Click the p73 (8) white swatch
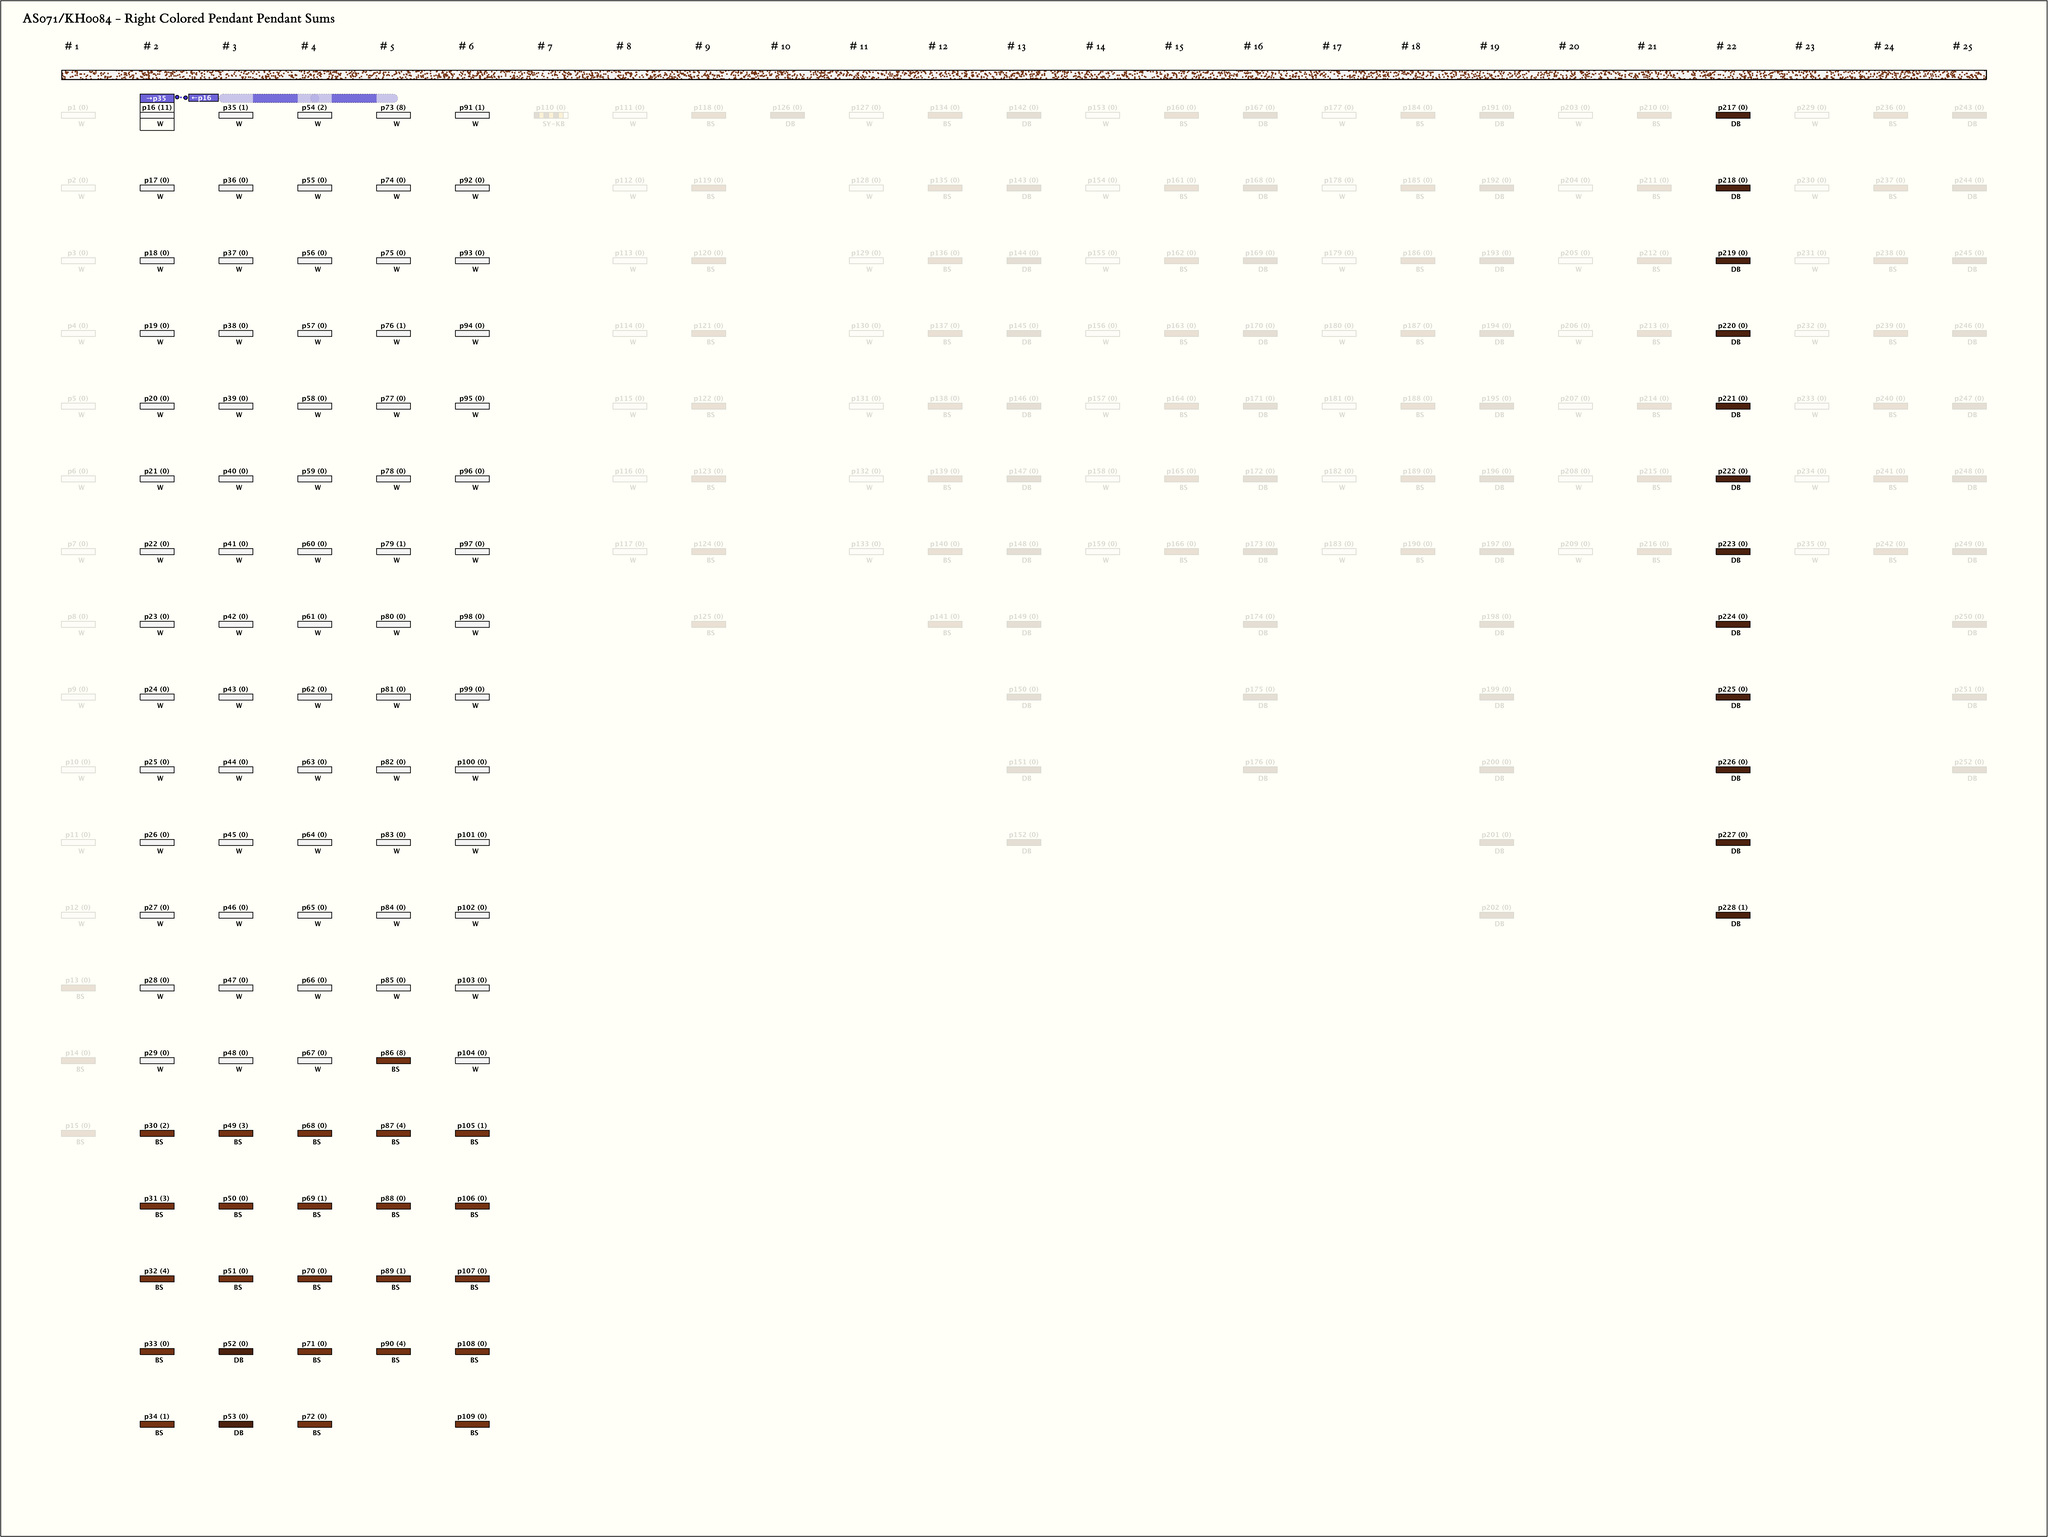The image size is (2048, 1537). point(393,115)
